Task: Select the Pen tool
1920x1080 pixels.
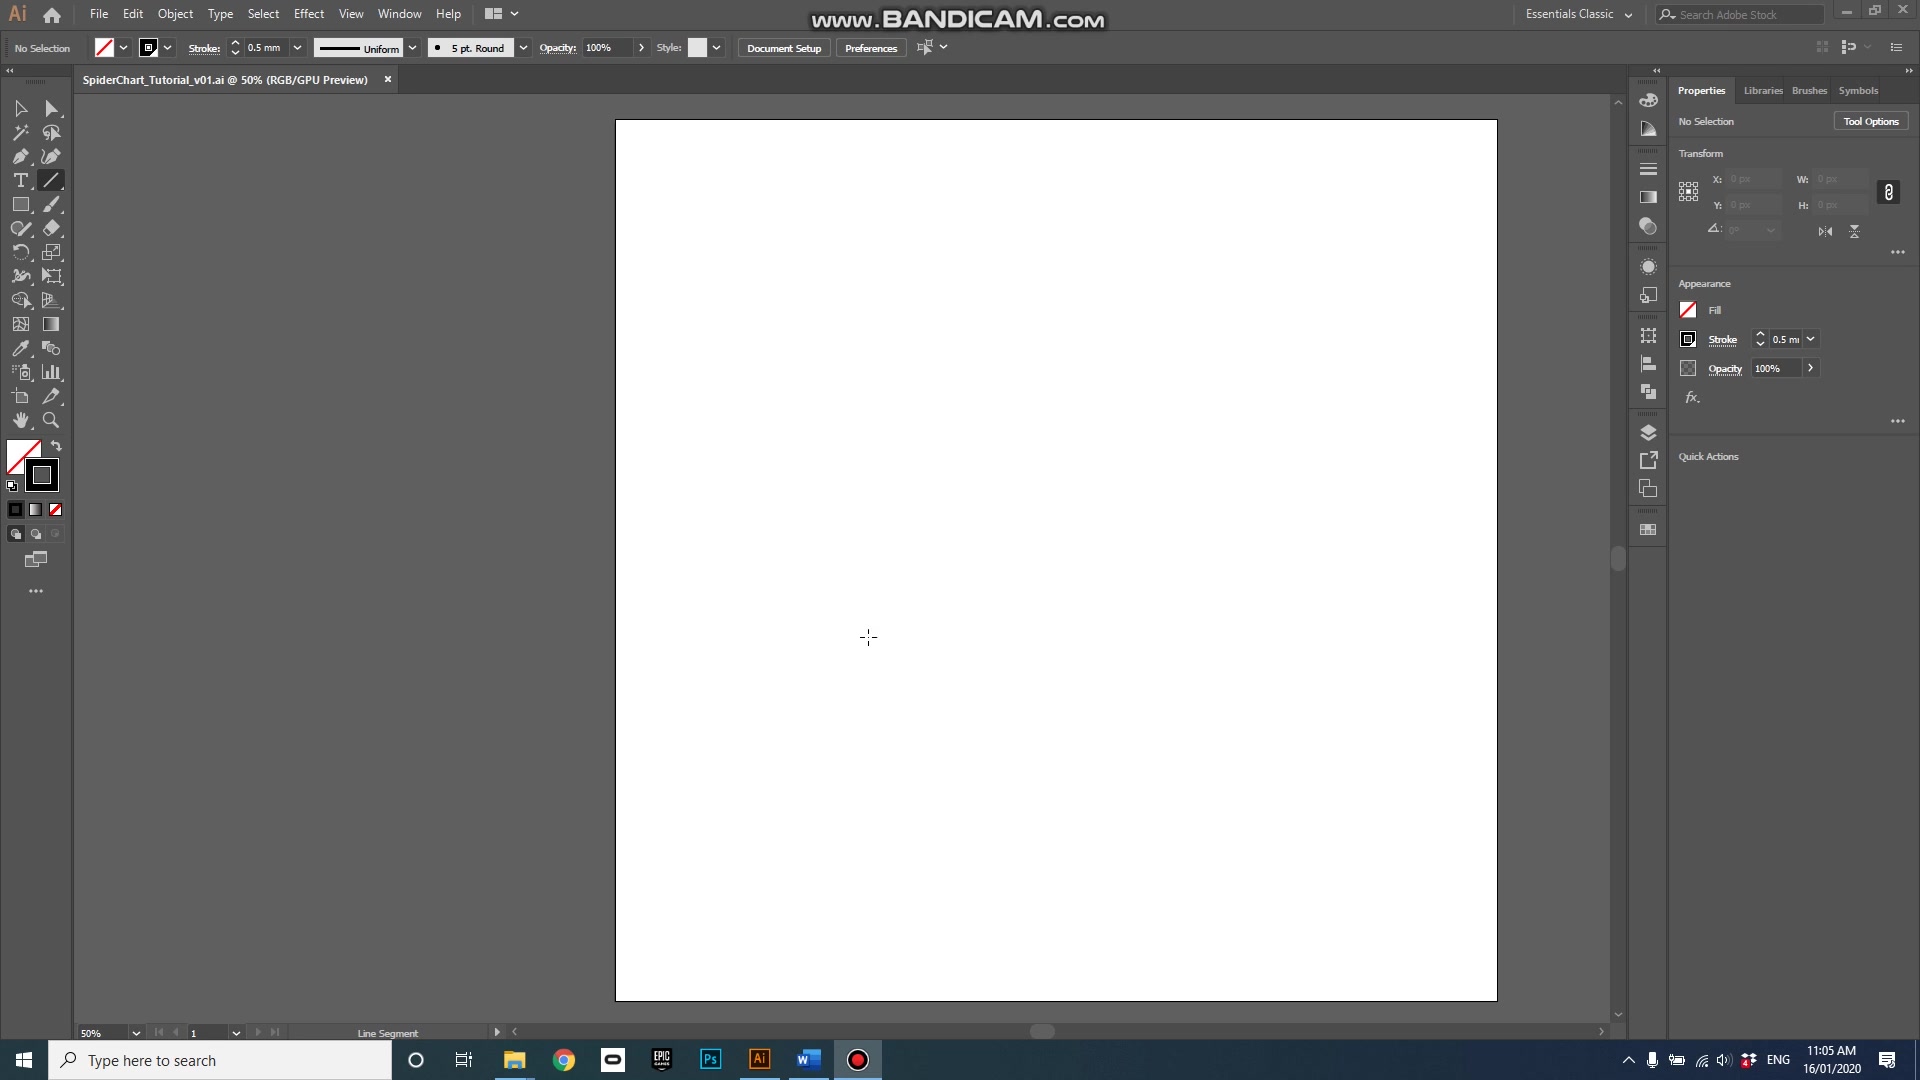Action: (21, 156)
